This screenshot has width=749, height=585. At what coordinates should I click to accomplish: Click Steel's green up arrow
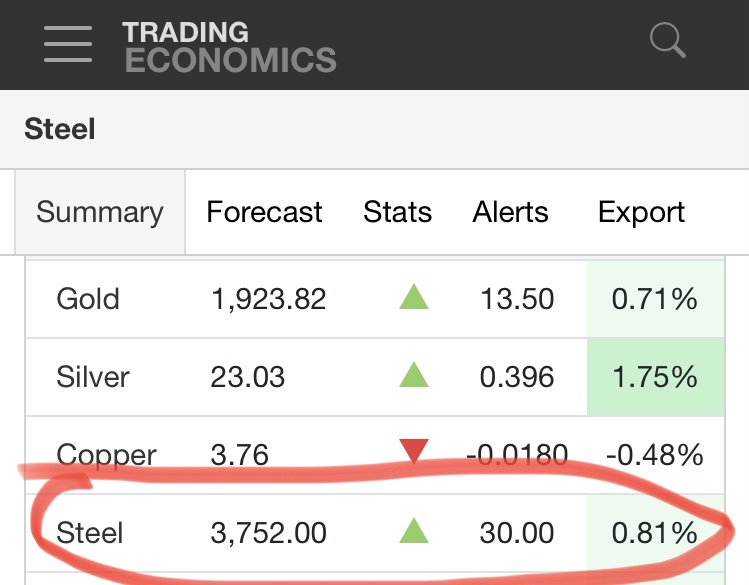click(413, 532)
